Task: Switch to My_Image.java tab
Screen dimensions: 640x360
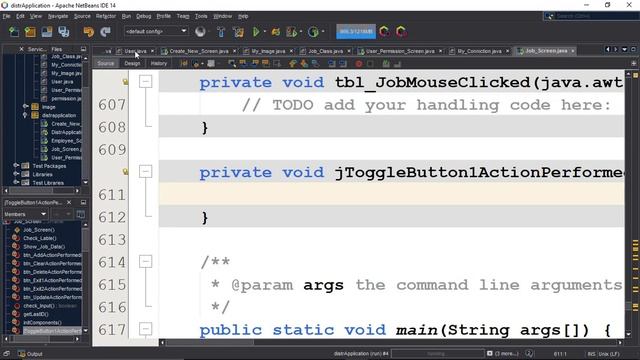Action: 268,51
